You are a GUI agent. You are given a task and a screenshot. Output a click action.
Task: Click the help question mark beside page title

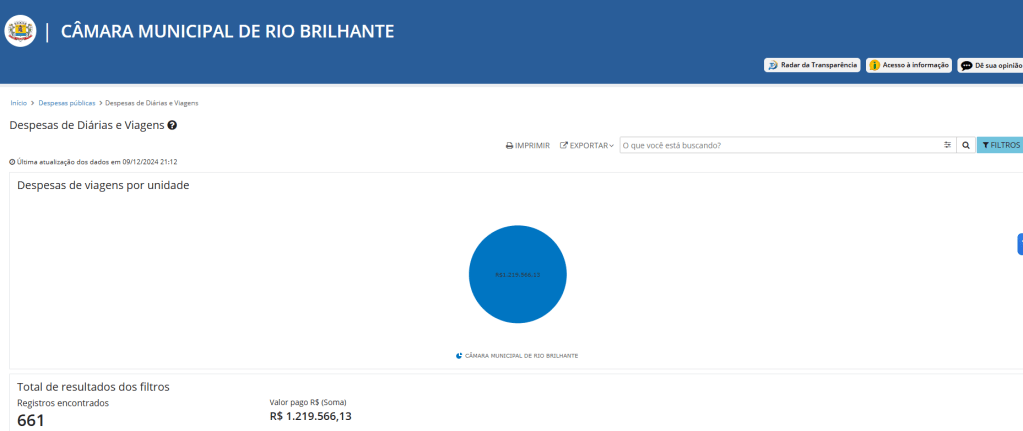tap(172, 125)
